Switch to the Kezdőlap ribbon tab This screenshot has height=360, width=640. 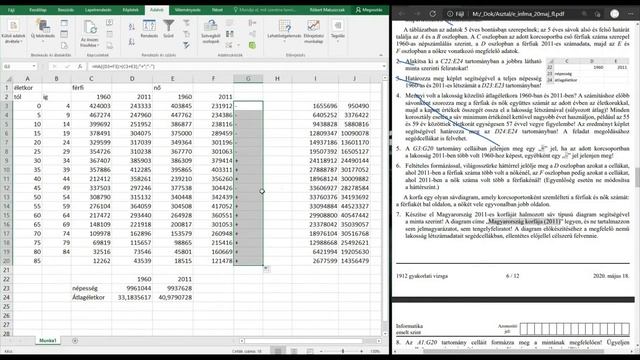[x=38, y=10]
